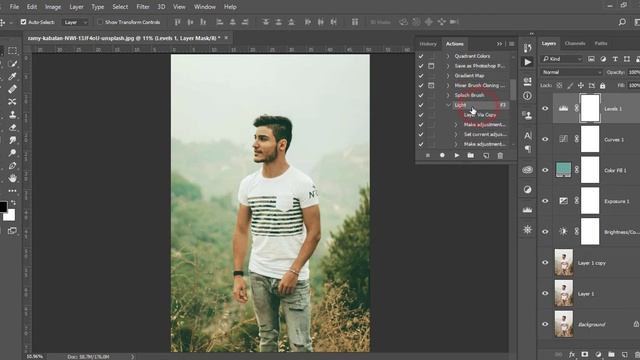Viewport: 640px width, 360px height.
Task: Expand the Quadrant Colors action
Action: point(448,56)
